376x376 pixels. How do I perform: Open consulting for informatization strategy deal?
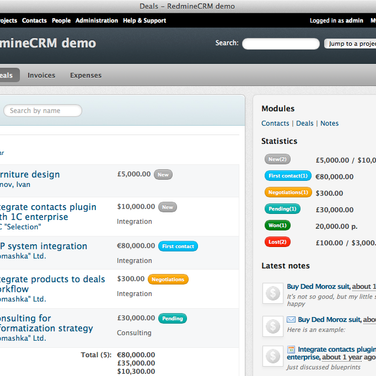pyautogui.click(x=46, y=323)
